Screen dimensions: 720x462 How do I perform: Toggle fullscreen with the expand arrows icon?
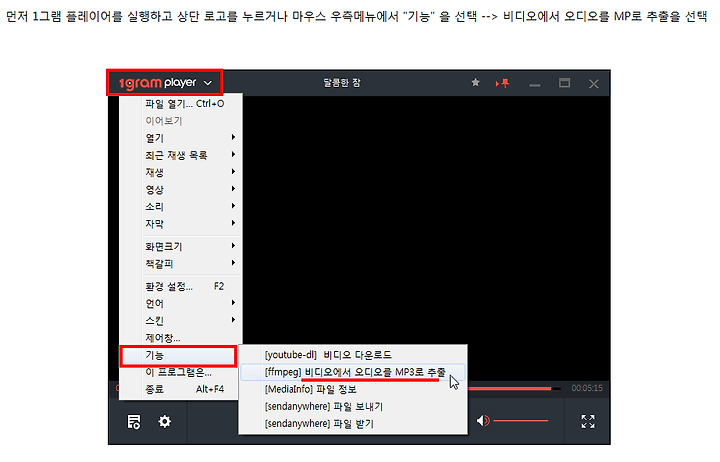click(588, 421)
